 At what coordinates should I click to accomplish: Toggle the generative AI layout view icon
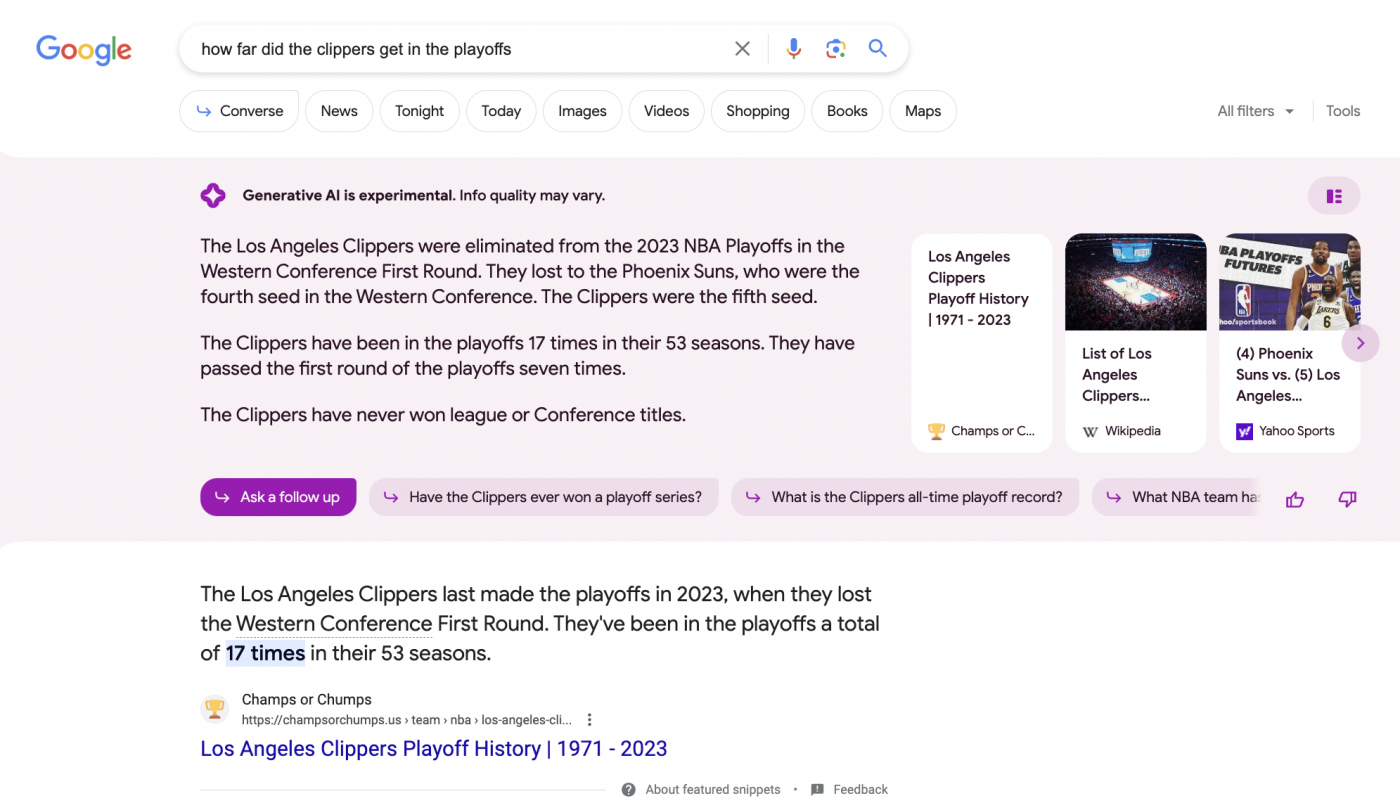pyautogui.click(x=1334, y=196)
